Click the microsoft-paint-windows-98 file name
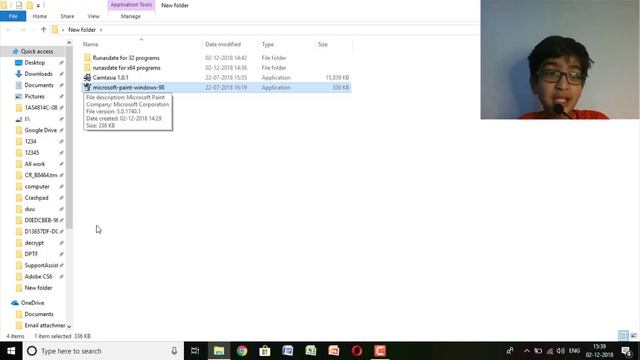 point(128,87)
